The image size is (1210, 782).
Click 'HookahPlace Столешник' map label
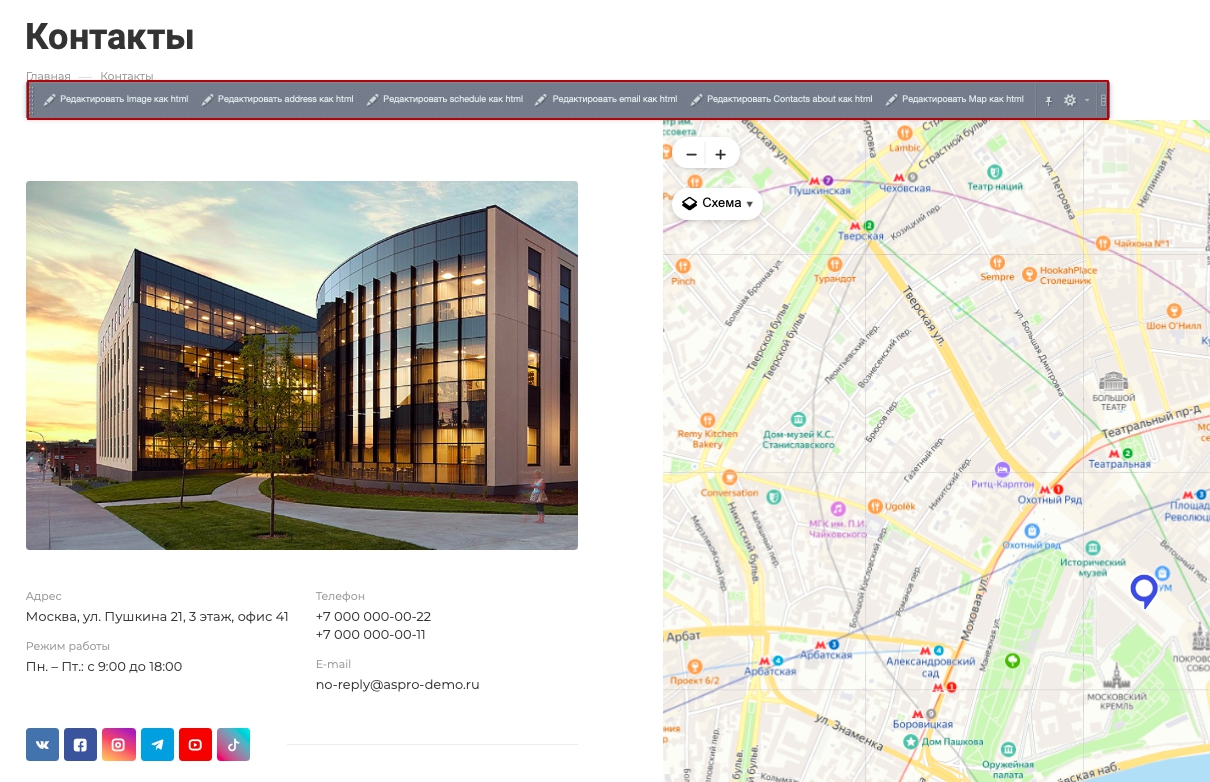pyautogui.click(x=1068, y=276)
